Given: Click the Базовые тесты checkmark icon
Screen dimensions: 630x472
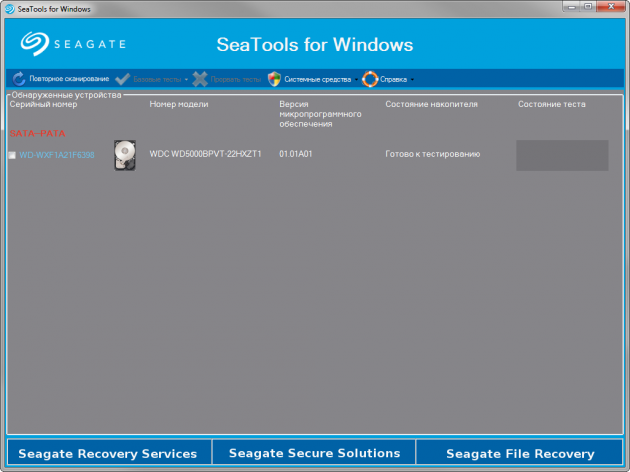Looking at the screenshot, I should tap(123, 79).
